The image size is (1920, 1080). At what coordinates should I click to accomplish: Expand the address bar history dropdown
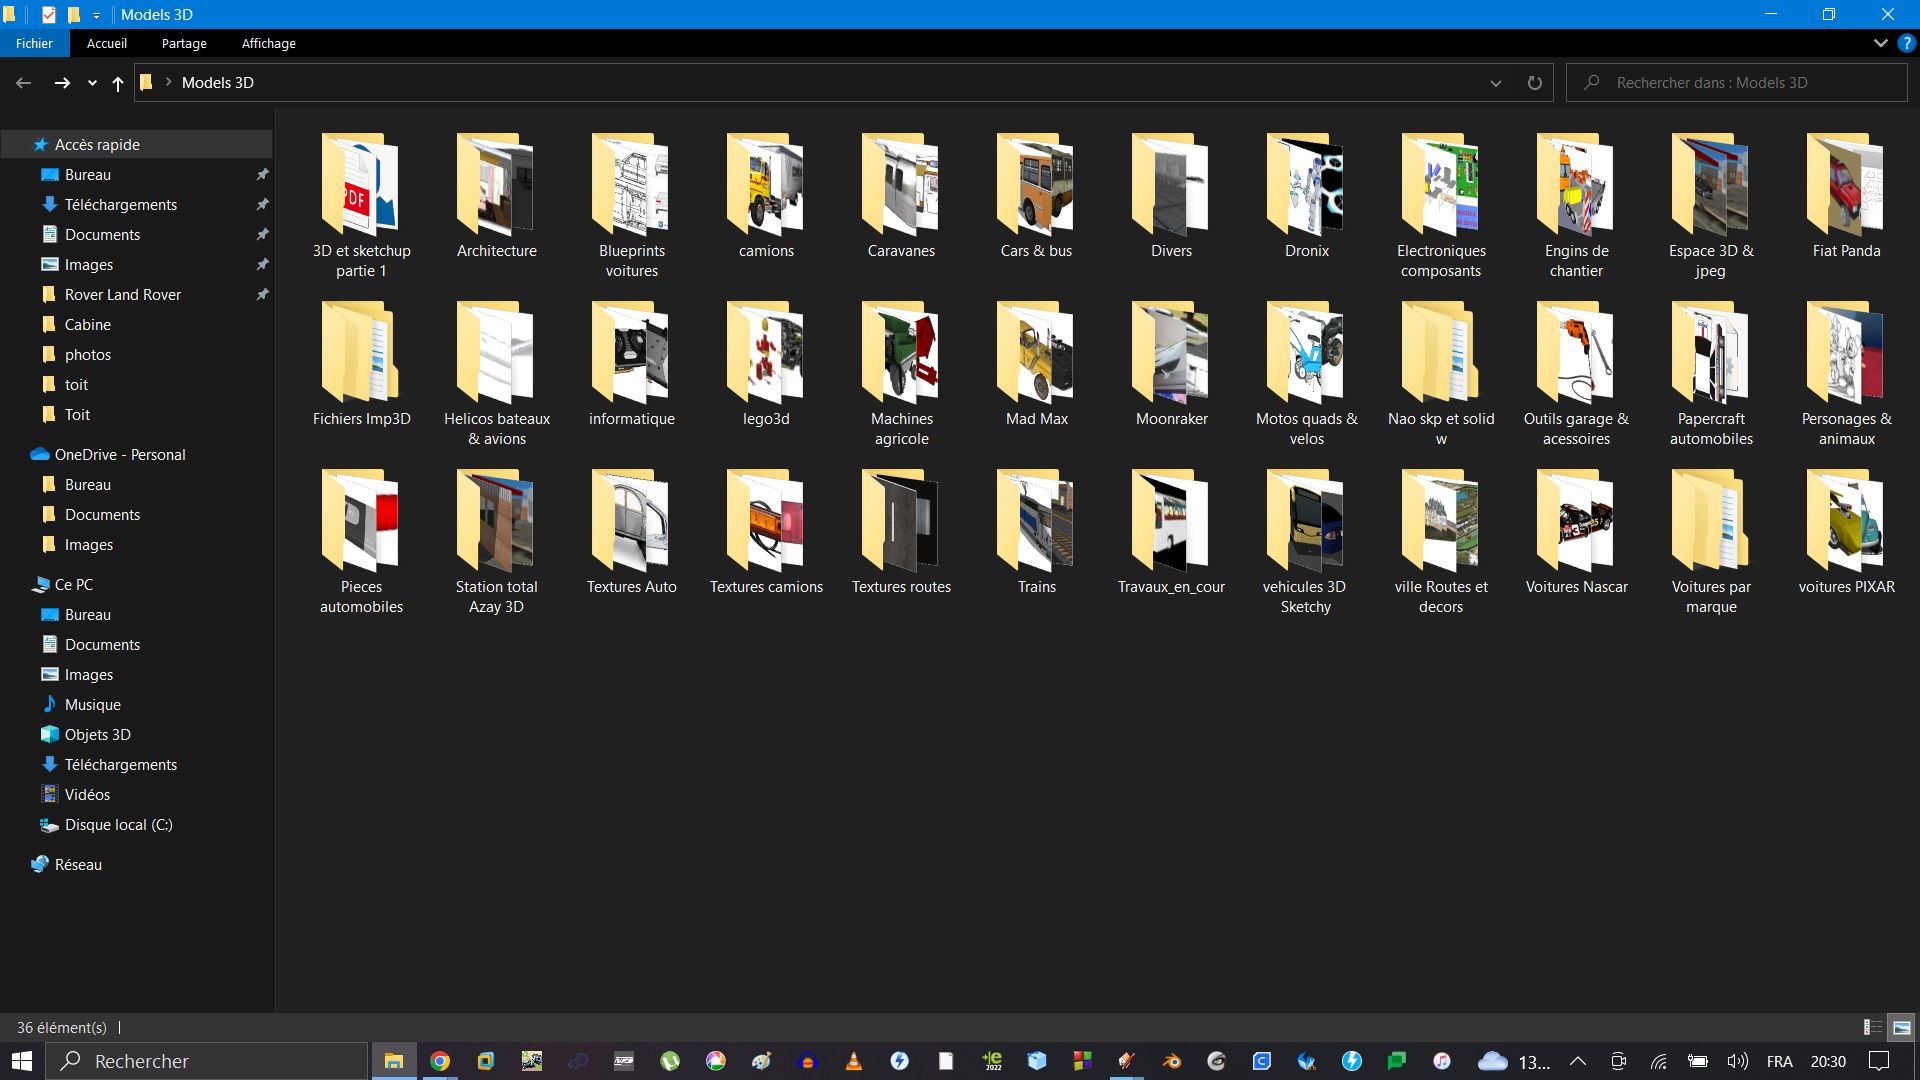pyautogui.click(x=1496, y=83)
